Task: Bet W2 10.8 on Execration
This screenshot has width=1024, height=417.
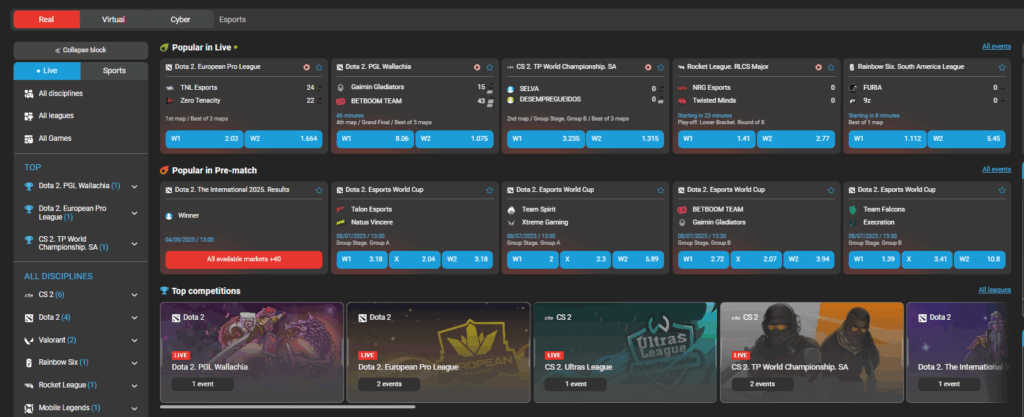Action: [x=980, y=260]
